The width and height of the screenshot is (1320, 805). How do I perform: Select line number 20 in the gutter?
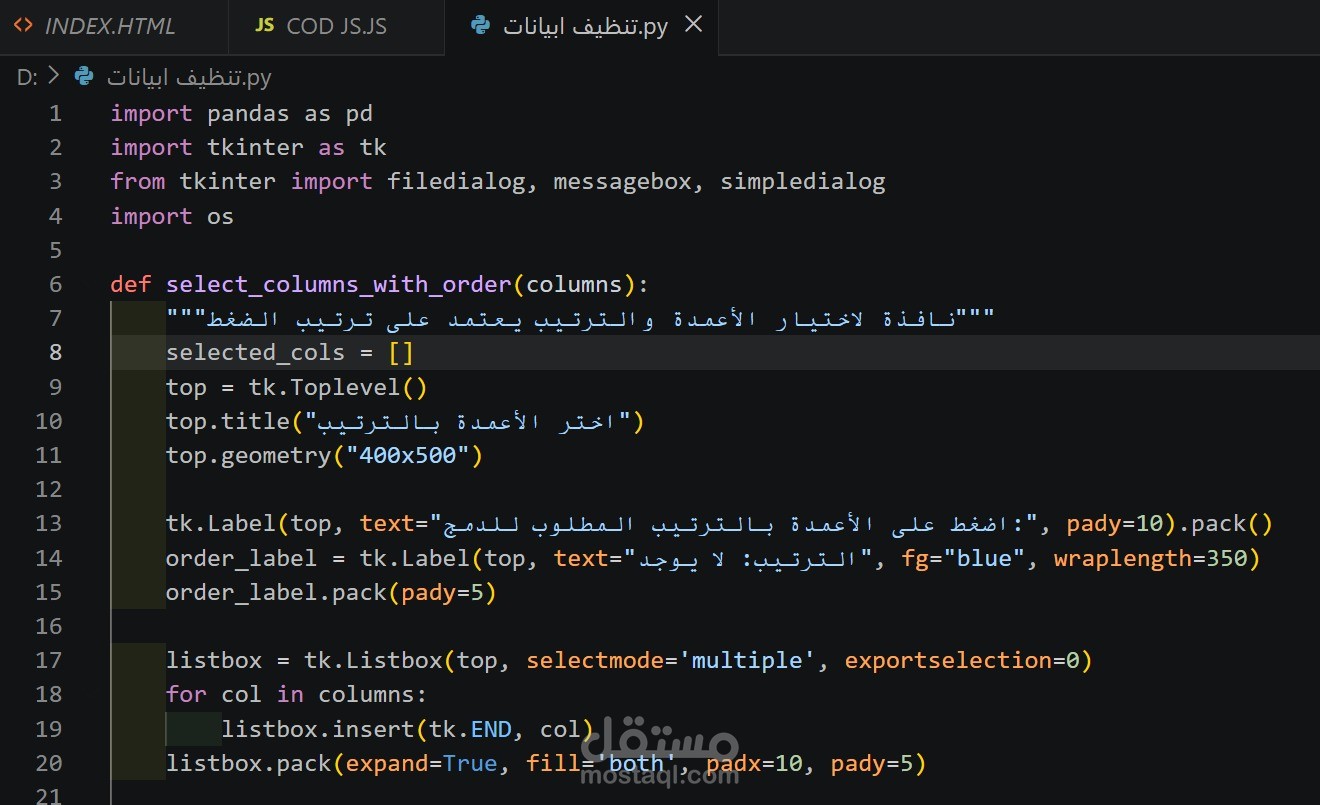tap(49, 763)
